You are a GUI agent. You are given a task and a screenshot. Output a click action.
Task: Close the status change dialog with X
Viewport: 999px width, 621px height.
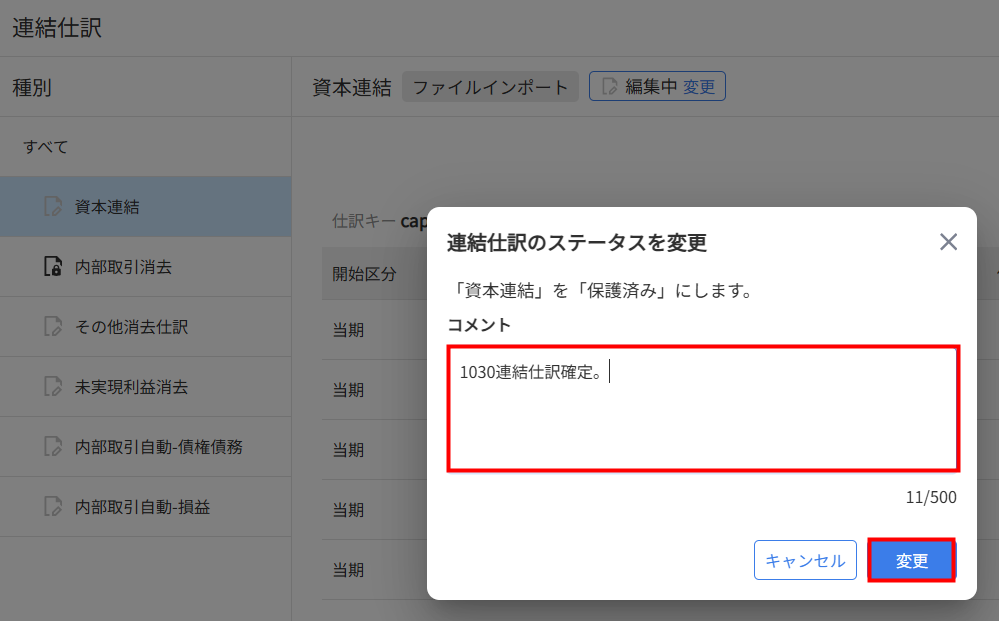[x=948, y=242]
